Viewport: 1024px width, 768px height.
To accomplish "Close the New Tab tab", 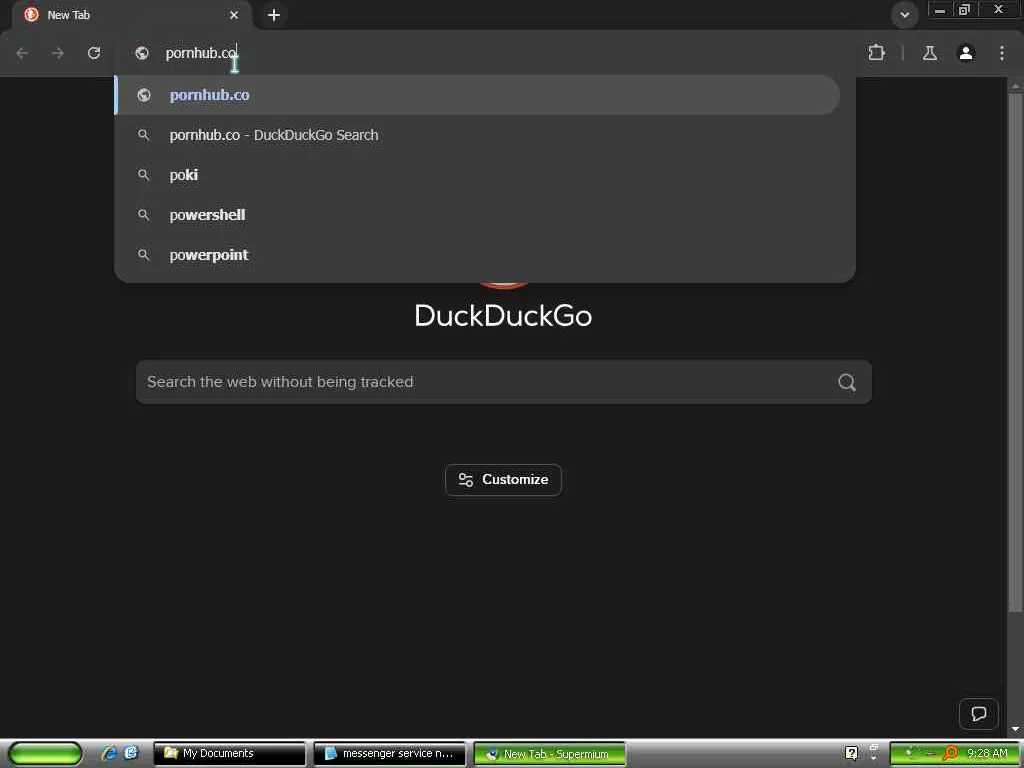I will (234, 14).
